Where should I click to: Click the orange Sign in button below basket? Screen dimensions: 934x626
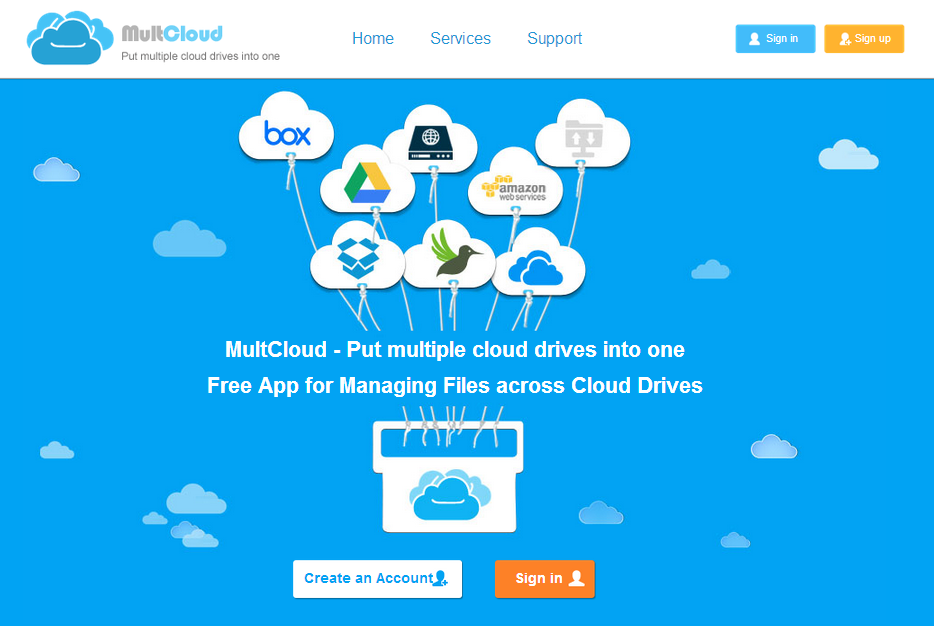545,578
